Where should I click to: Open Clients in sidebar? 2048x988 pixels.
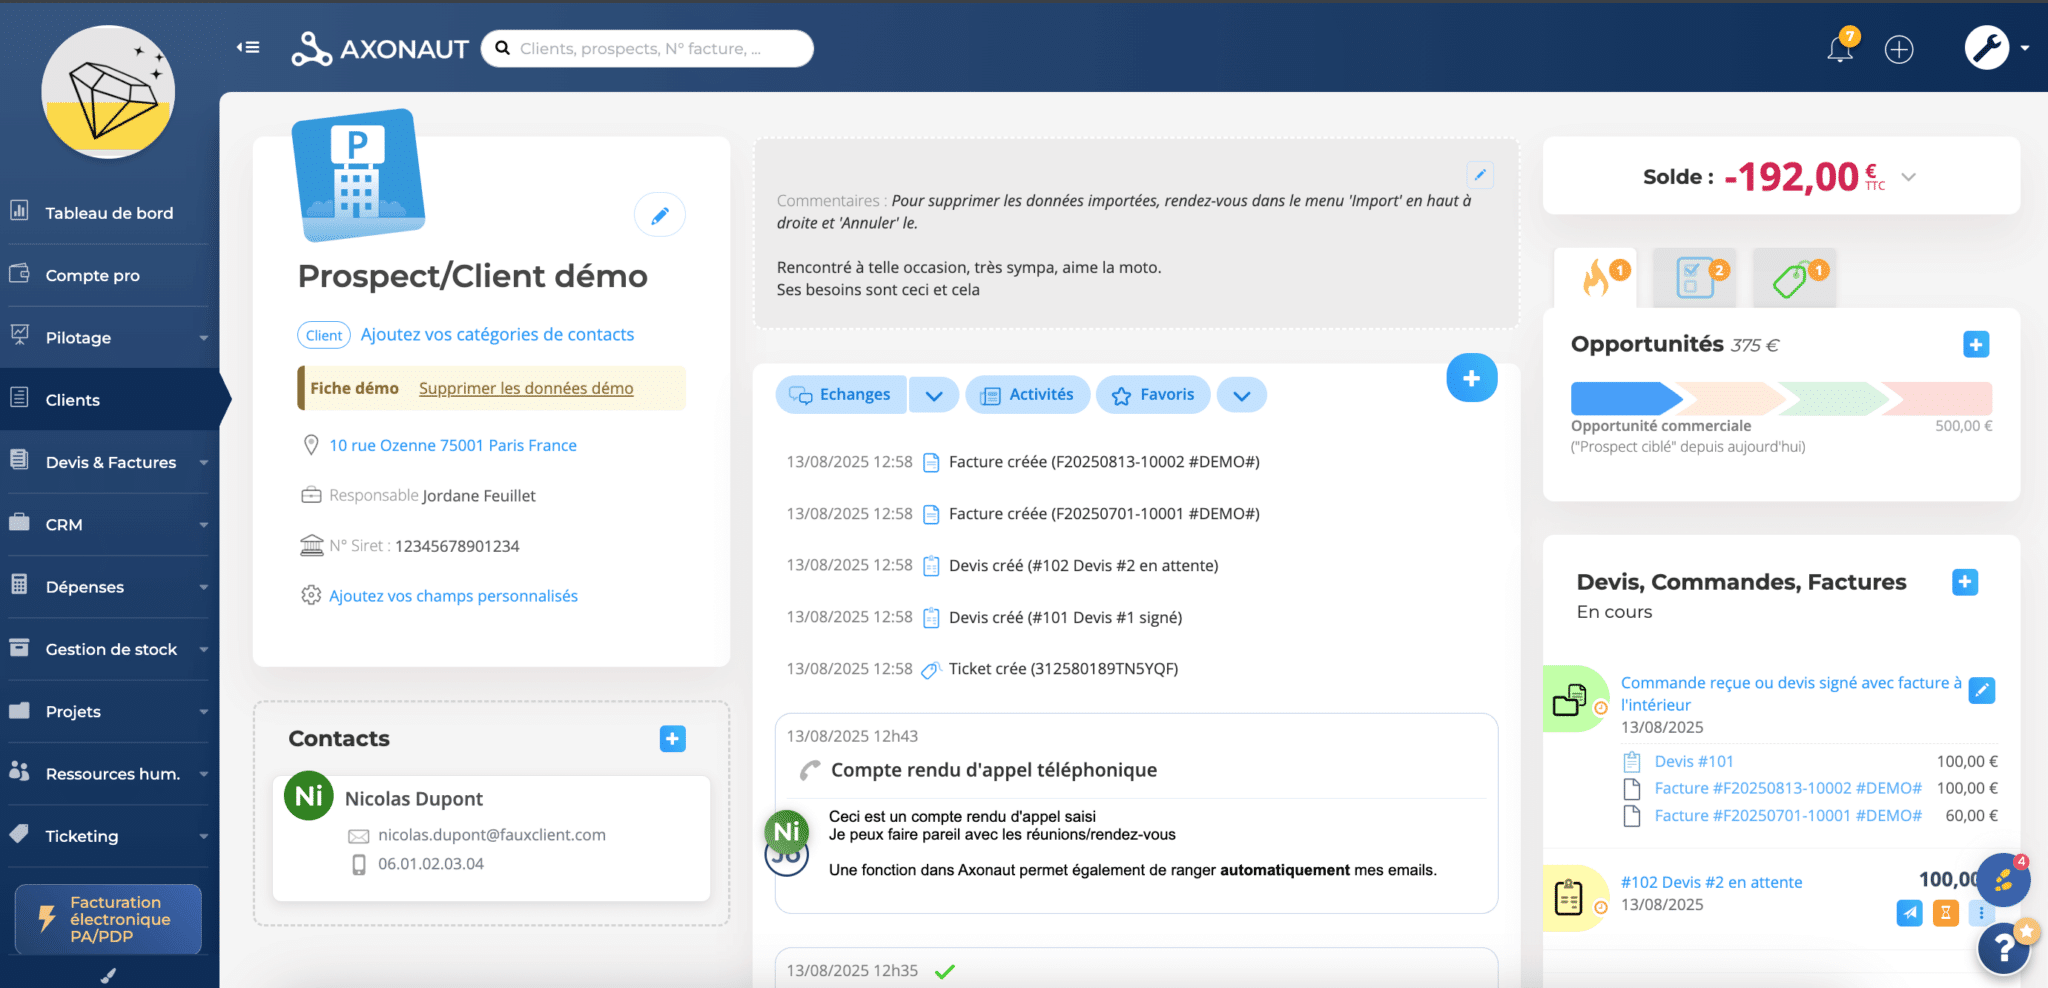(109, 400)
